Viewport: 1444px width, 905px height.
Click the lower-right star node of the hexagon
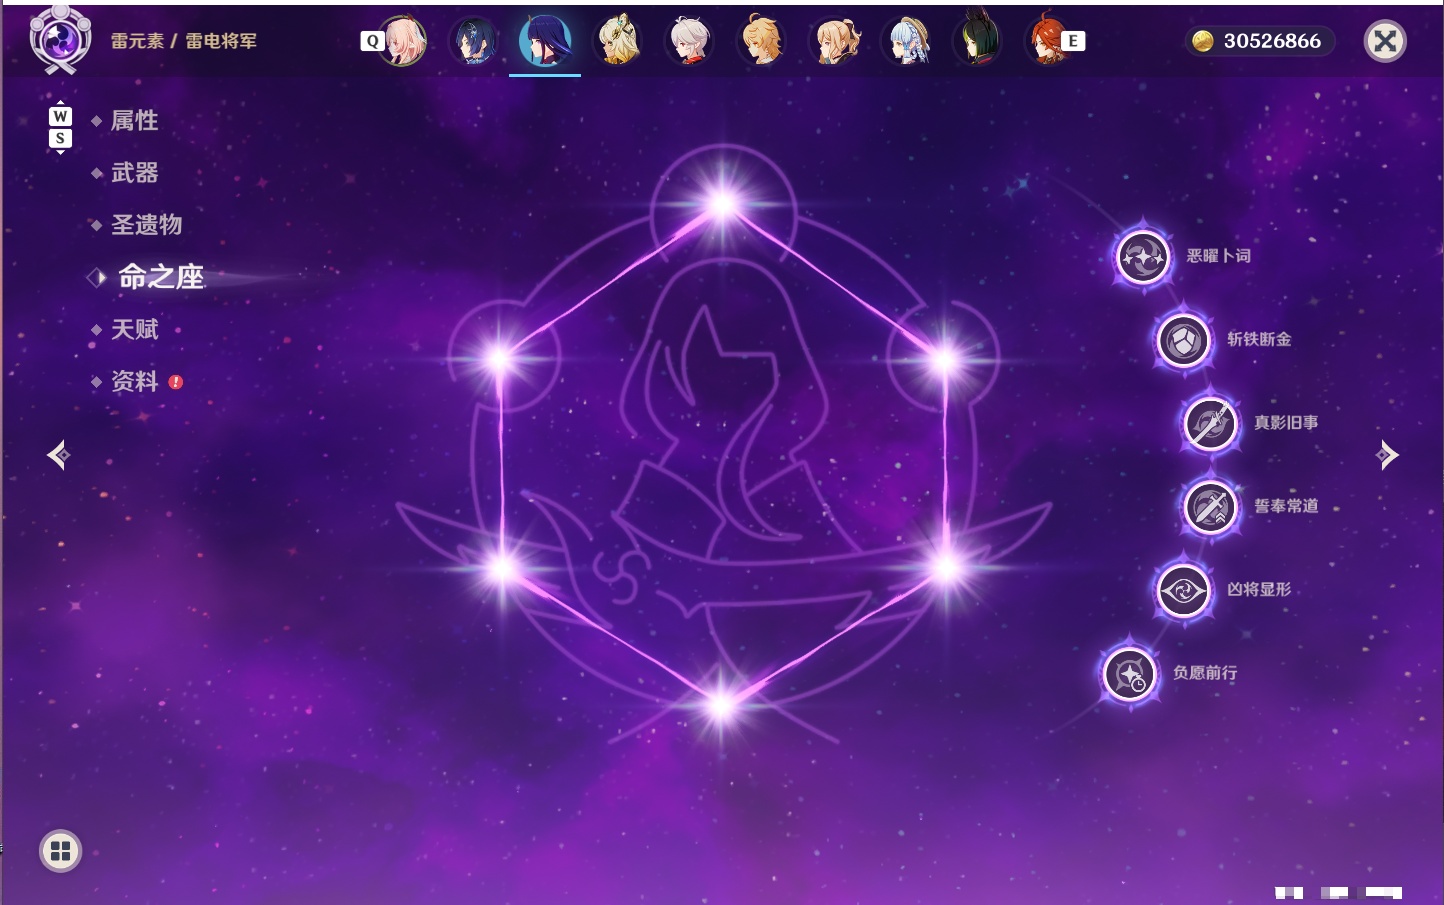click(x=944, y=569)
